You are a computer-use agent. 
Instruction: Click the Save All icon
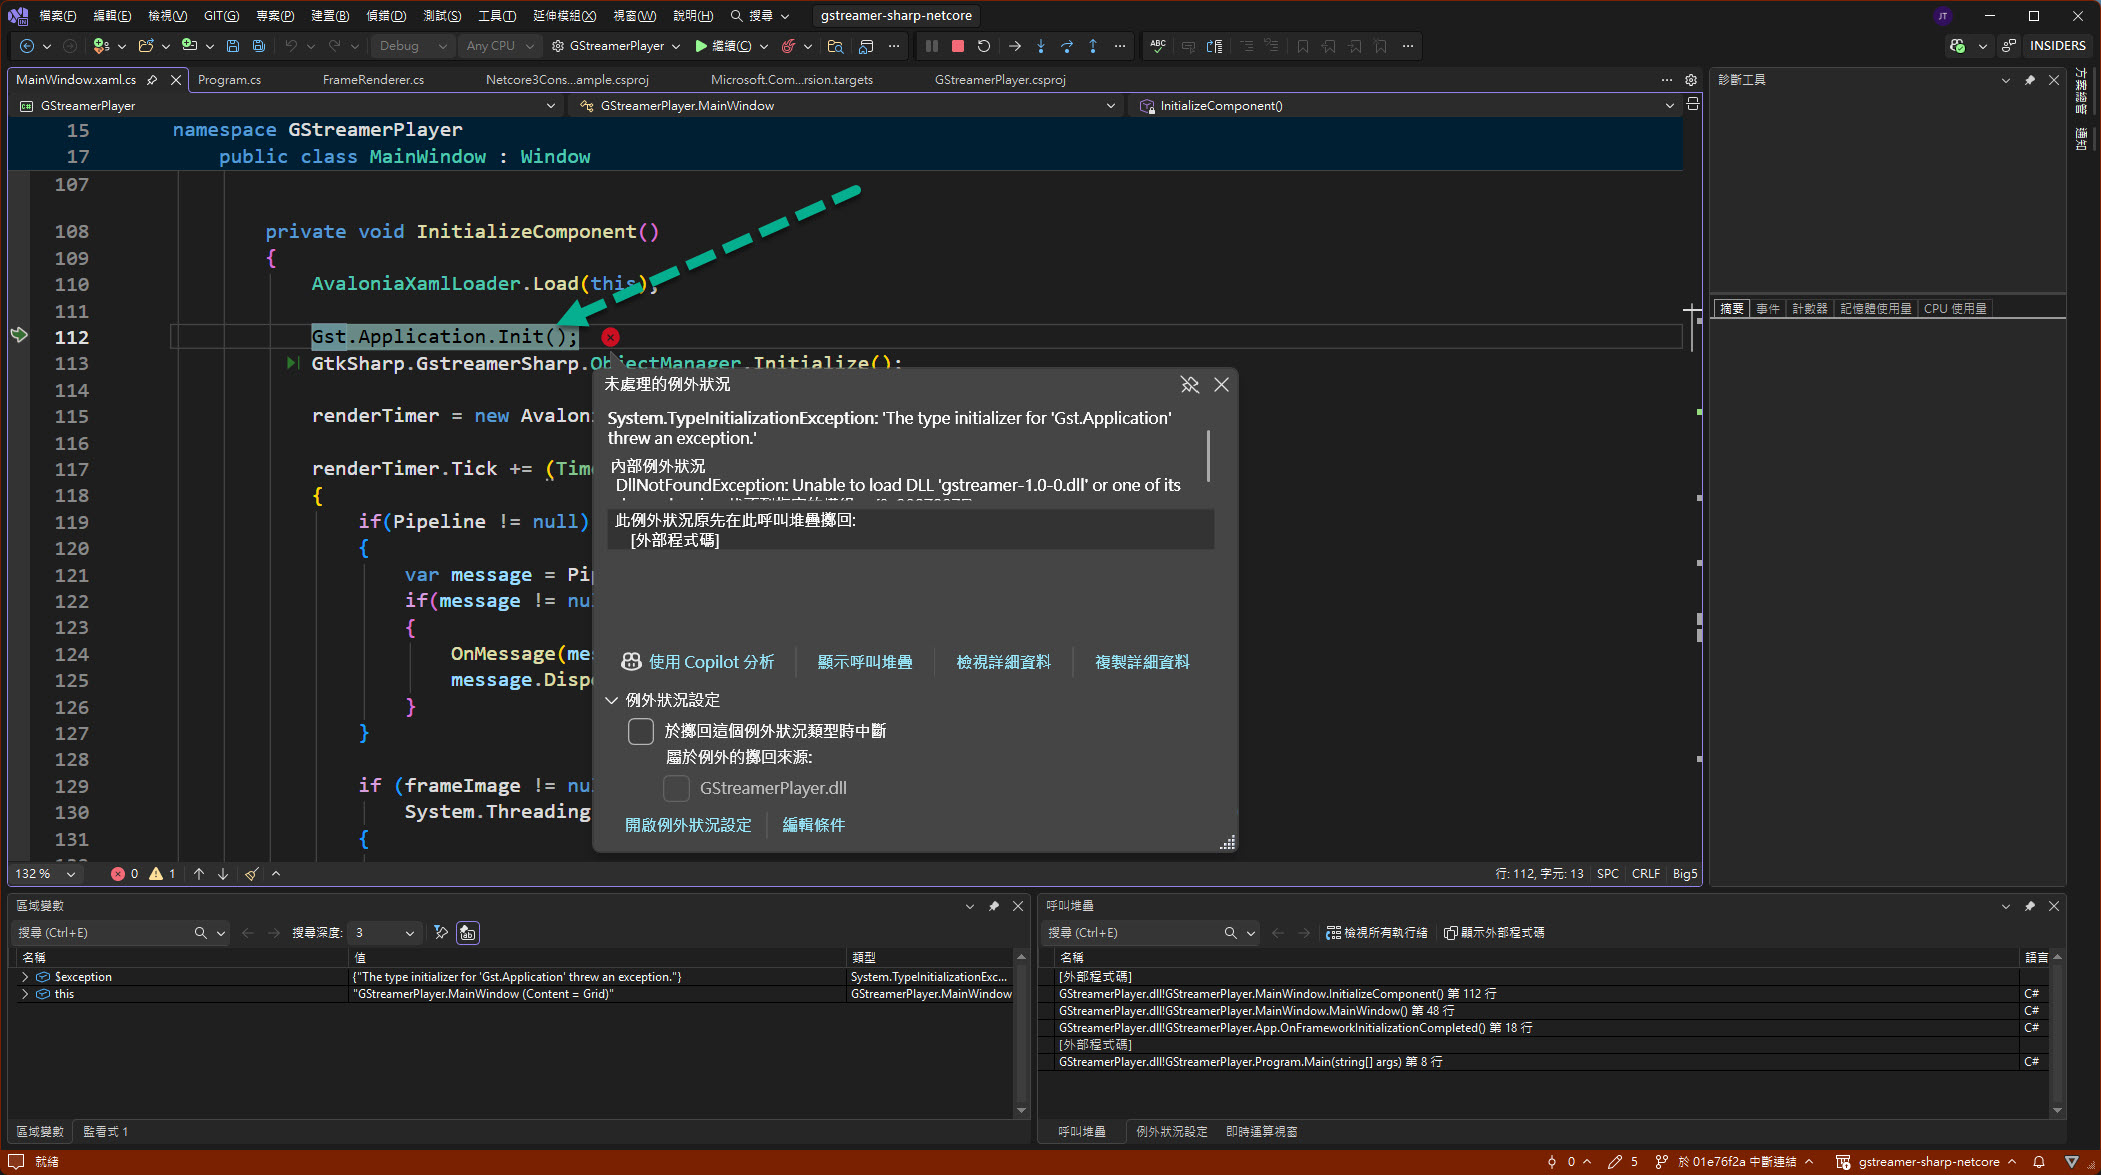[x=259, y=46]
